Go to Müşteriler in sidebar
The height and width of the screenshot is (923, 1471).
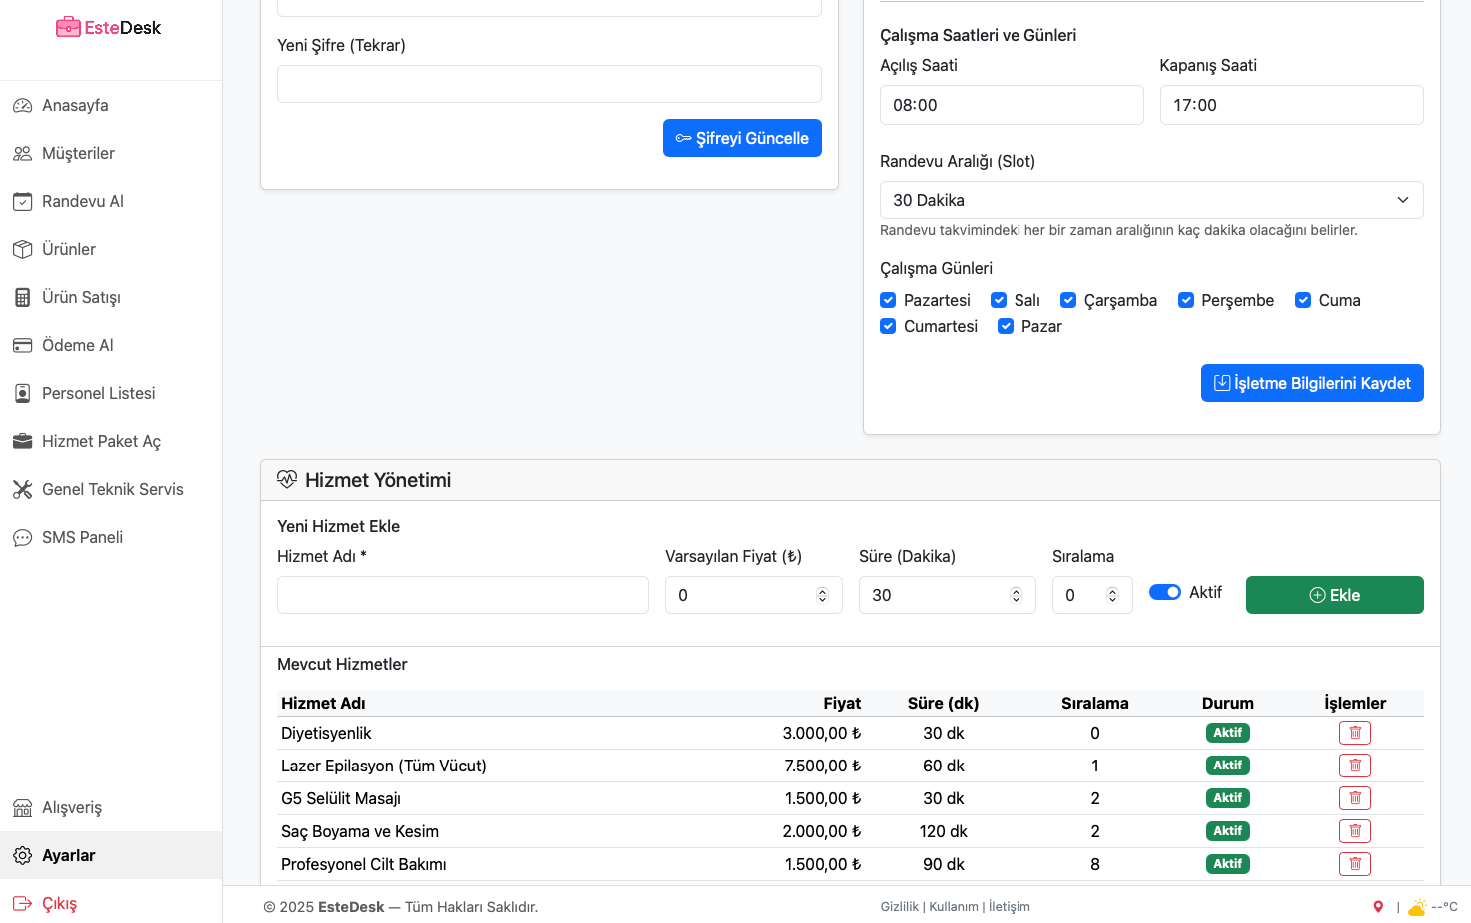pos(78,153)
